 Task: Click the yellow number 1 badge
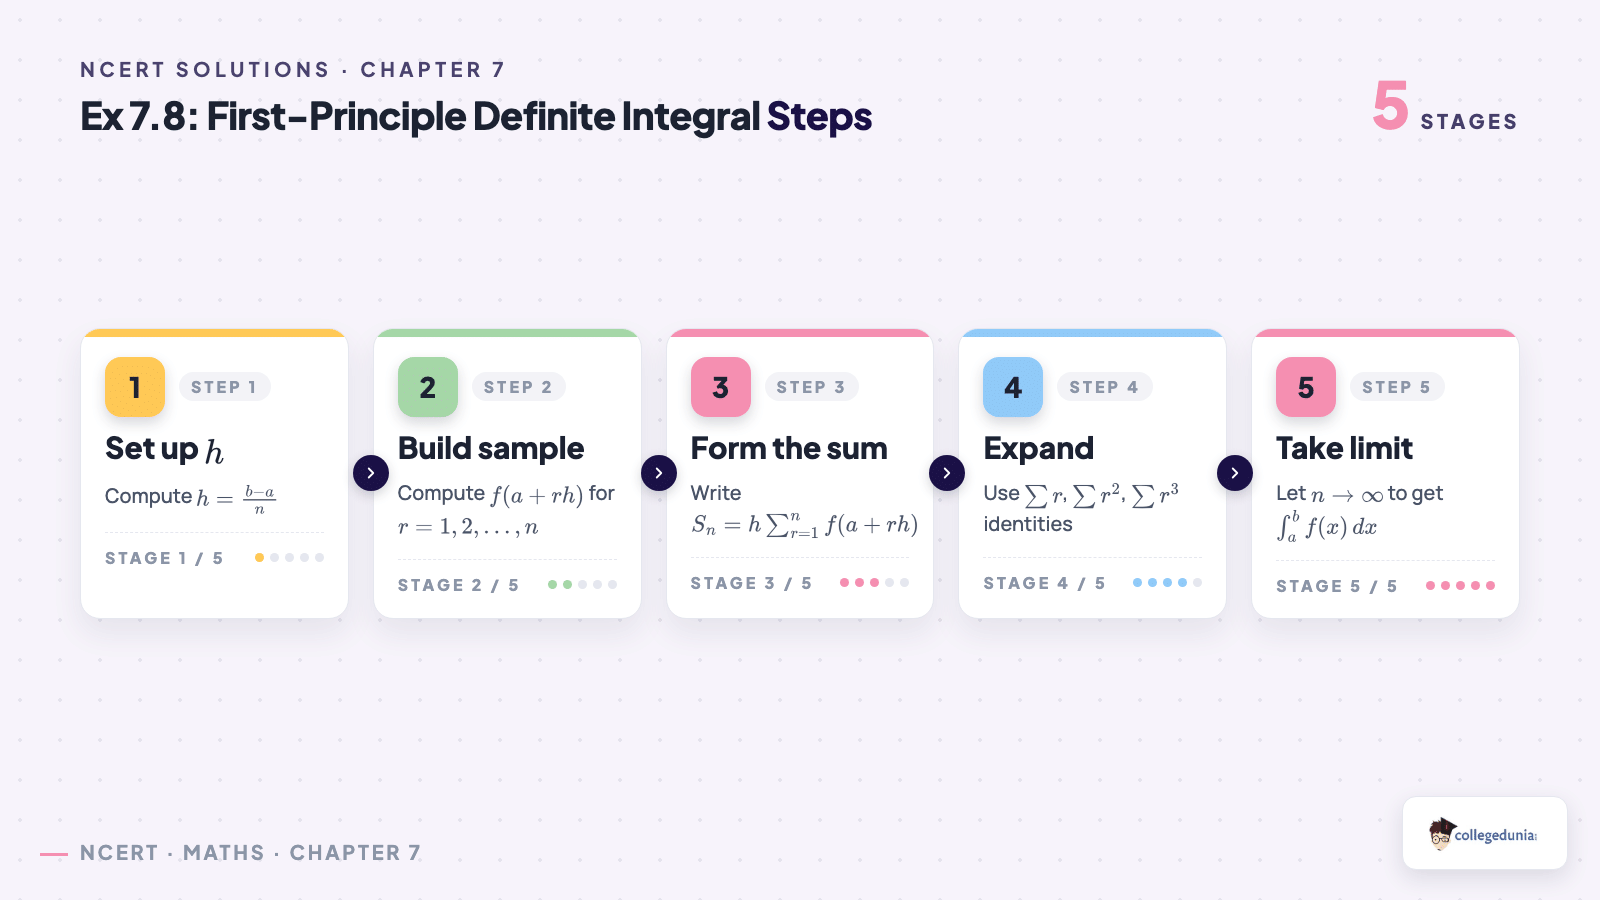pyautogui.click(x=135, y=387)
